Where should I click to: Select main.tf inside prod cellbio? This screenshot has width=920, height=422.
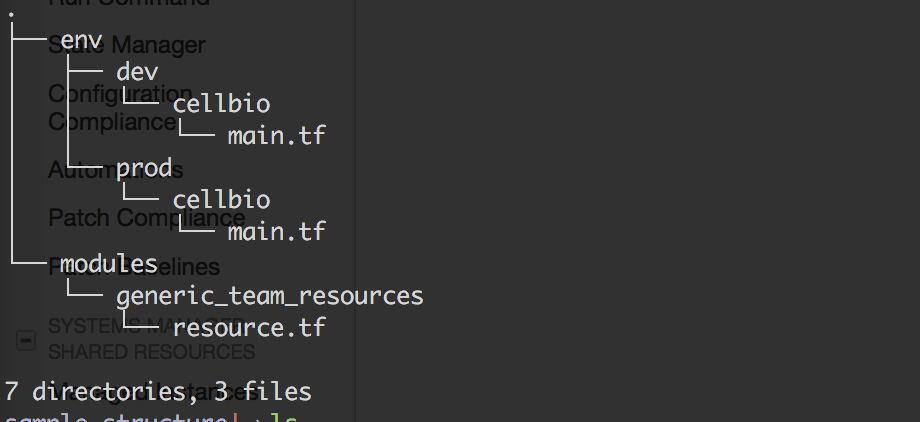click(x=276, y=232)
